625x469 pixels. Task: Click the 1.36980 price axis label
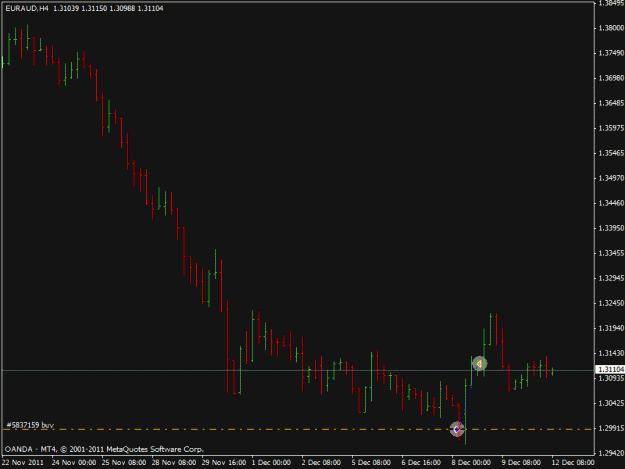pos(611,78)
